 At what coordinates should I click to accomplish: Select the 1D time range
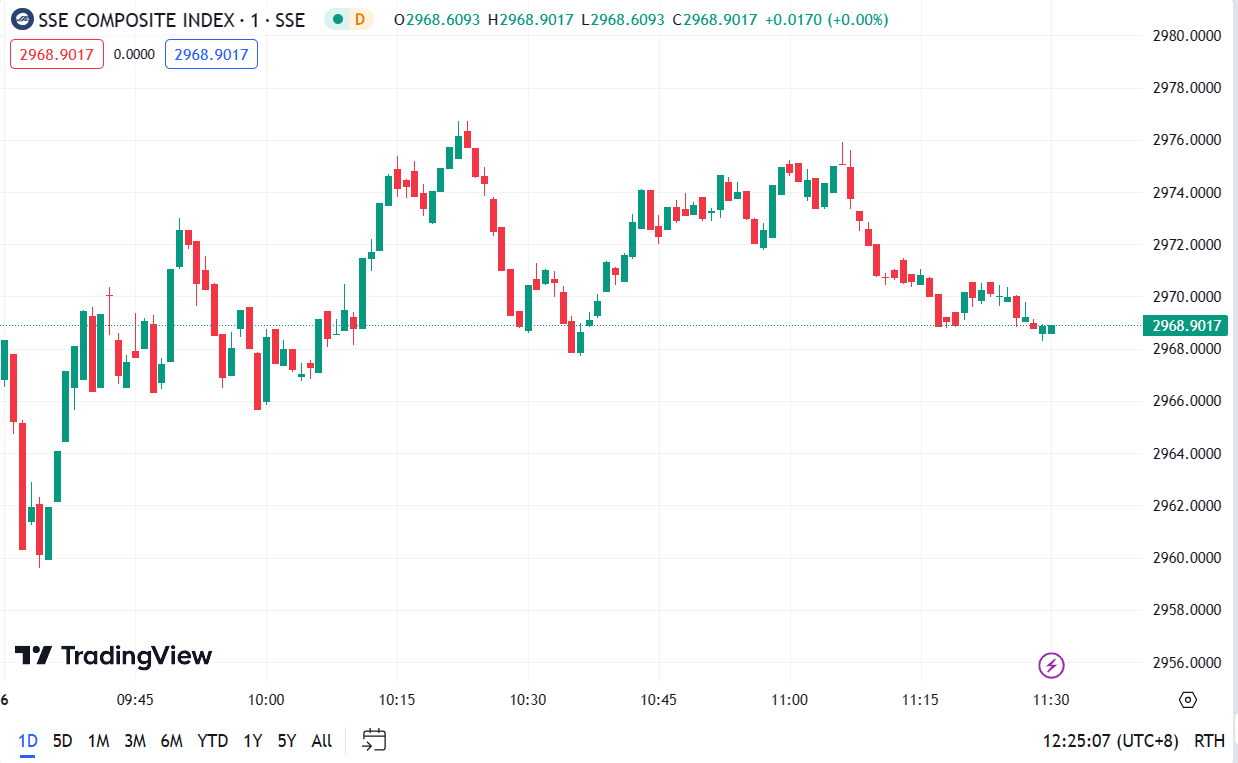click(28, 741)
